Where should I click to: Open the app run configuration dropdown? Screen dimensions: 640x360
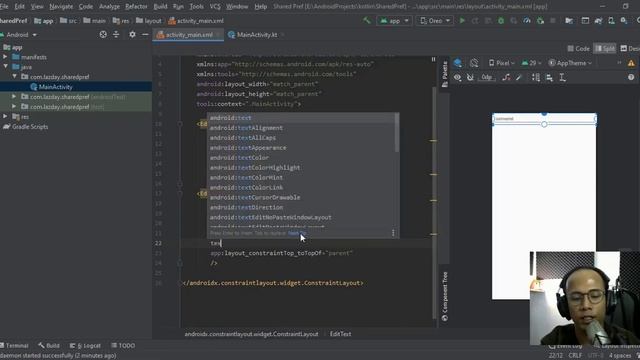tap(394, 20)
